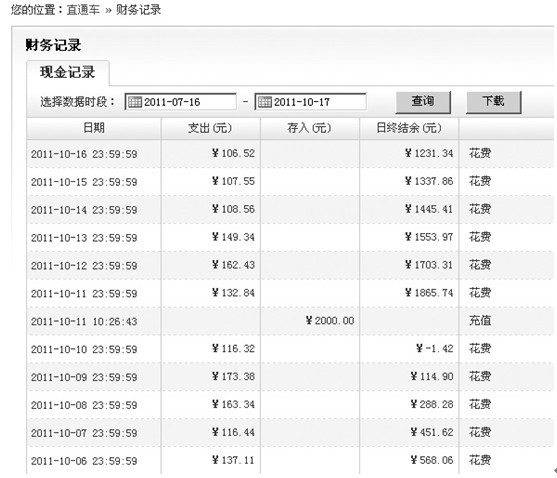Screen dimensions: 557x478
Task: Click expense value ¥107.55
Action: tap(233, 181)
